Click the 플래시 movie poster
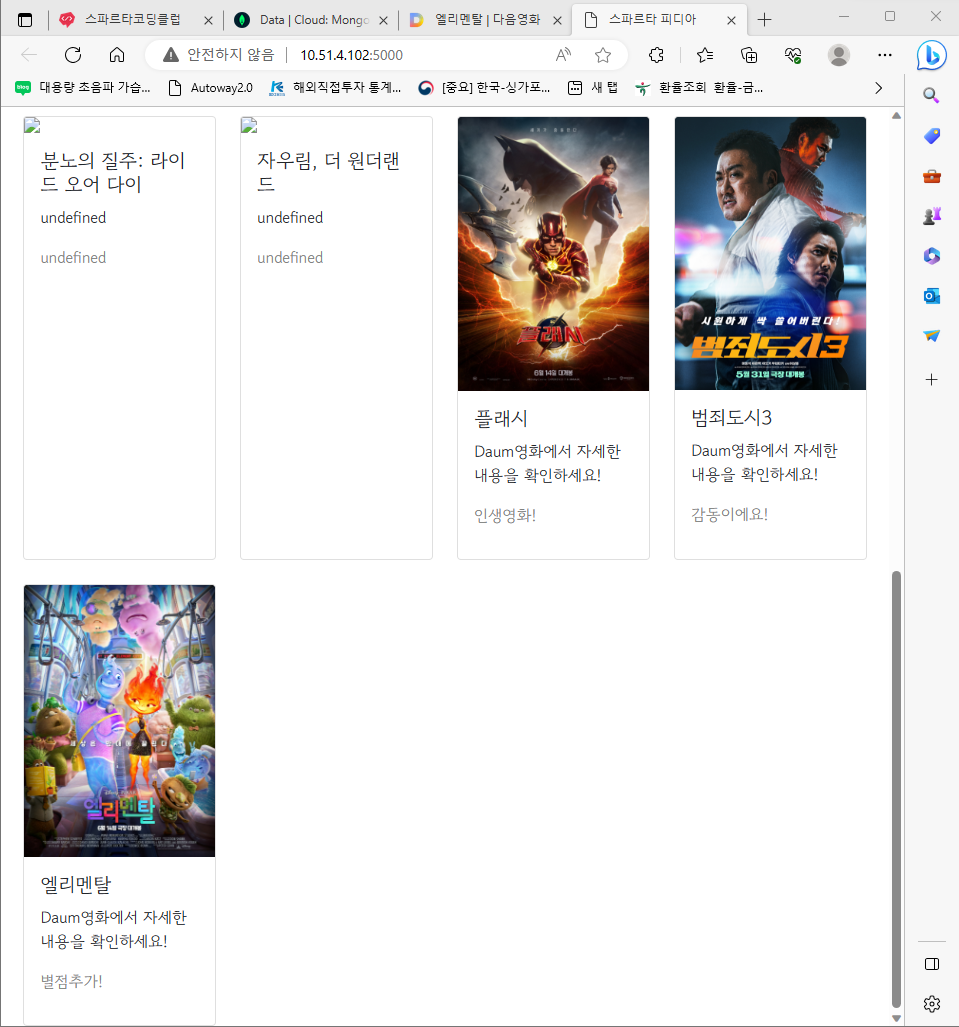959x1027 pixels. (554, 253)
